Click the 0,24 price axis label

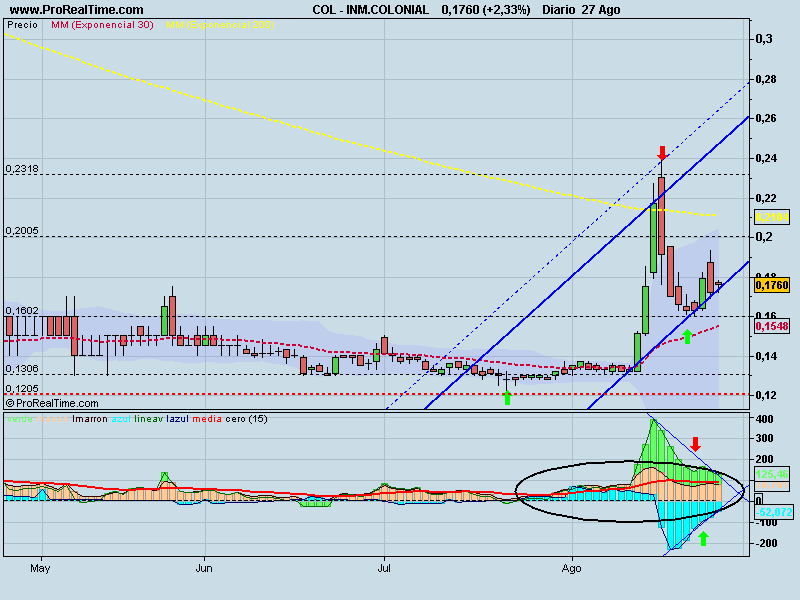pyautogui.click(x=766, y=159)
